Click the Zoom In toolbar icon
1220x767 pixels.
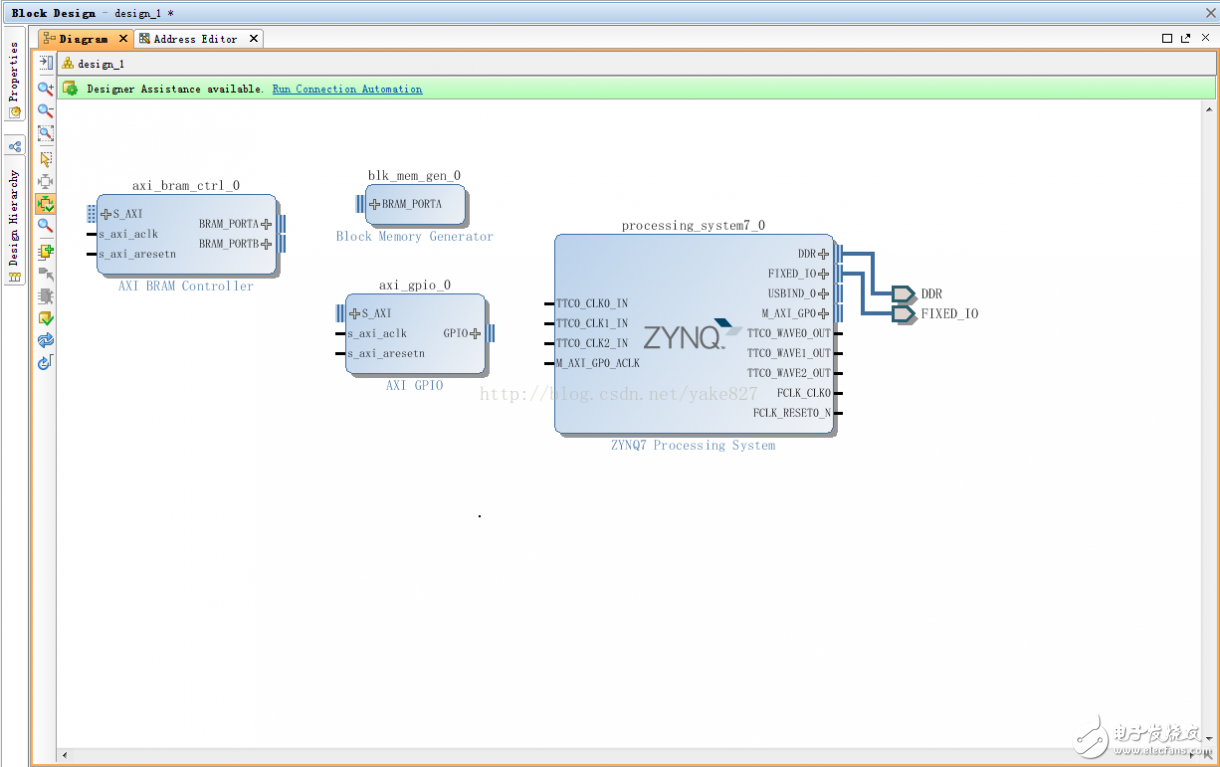[x=45, y=88]
